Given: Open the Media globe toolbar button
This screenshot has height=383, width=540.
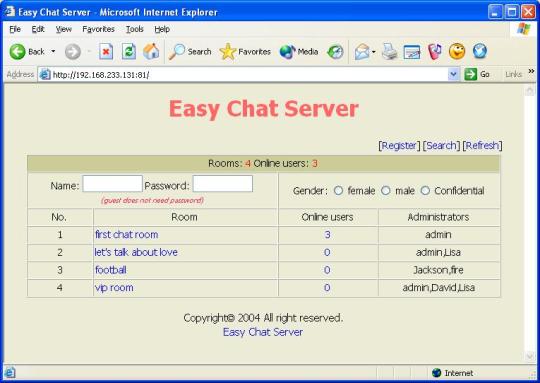Looking at the screenshot, I should point(299,52).
